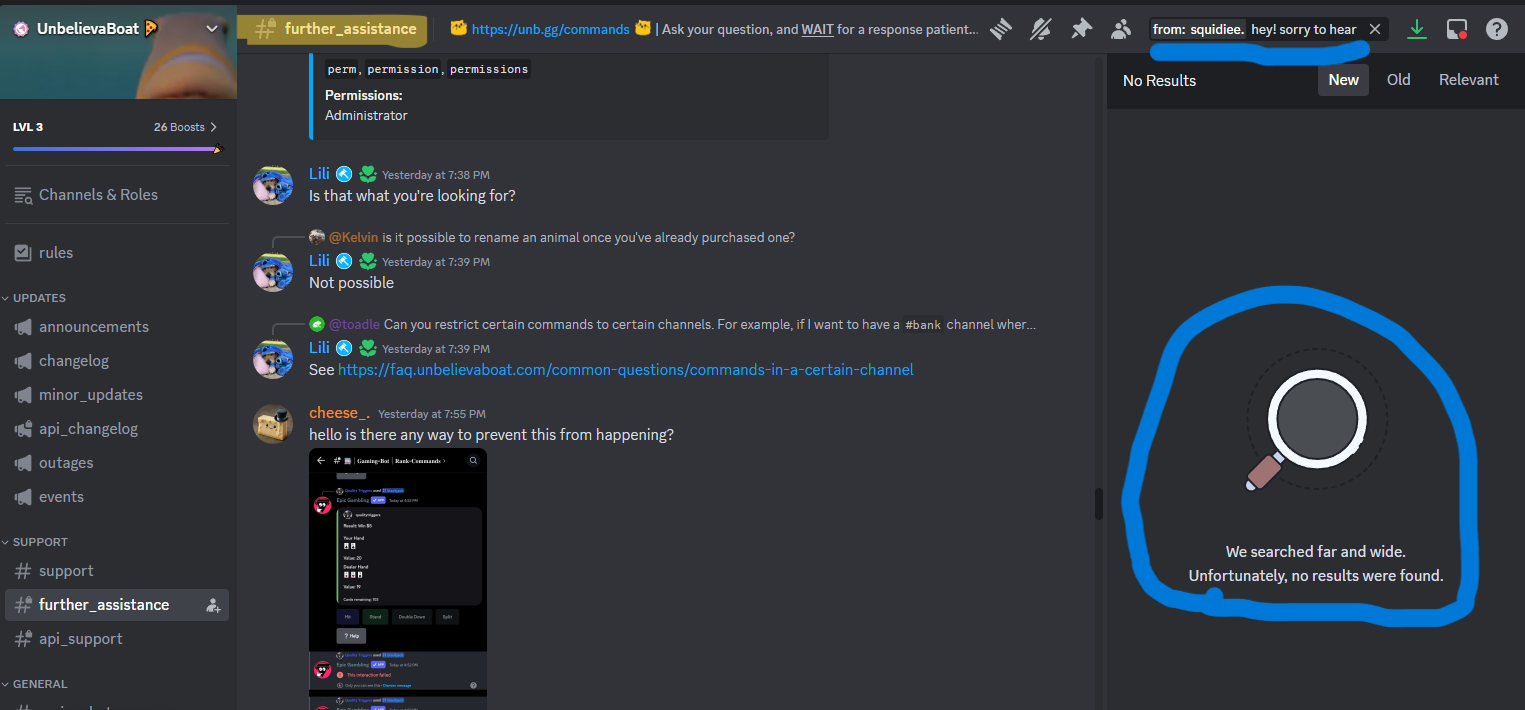Click Lili username on 'Not possible' message

click(x=319, y=261)
